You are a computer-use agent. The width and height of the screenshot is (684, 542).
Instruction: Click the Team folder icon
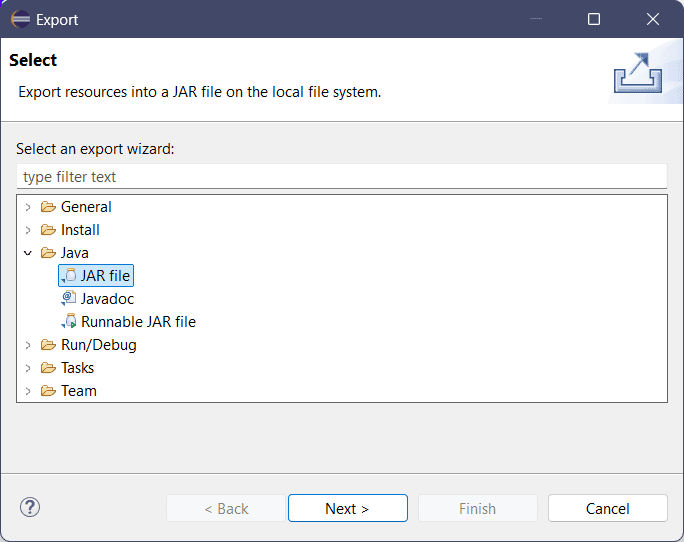48,391
